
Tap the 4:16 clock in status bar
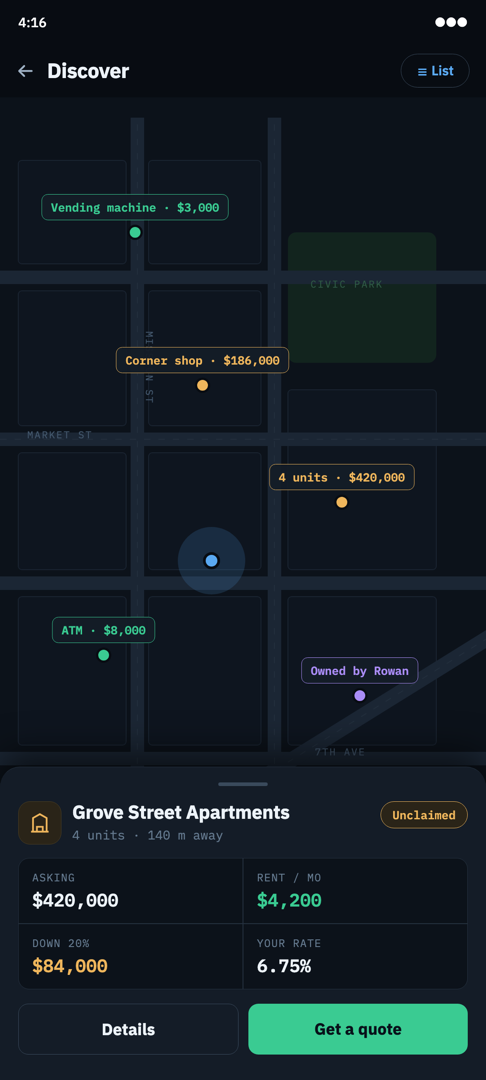(32, 22)
